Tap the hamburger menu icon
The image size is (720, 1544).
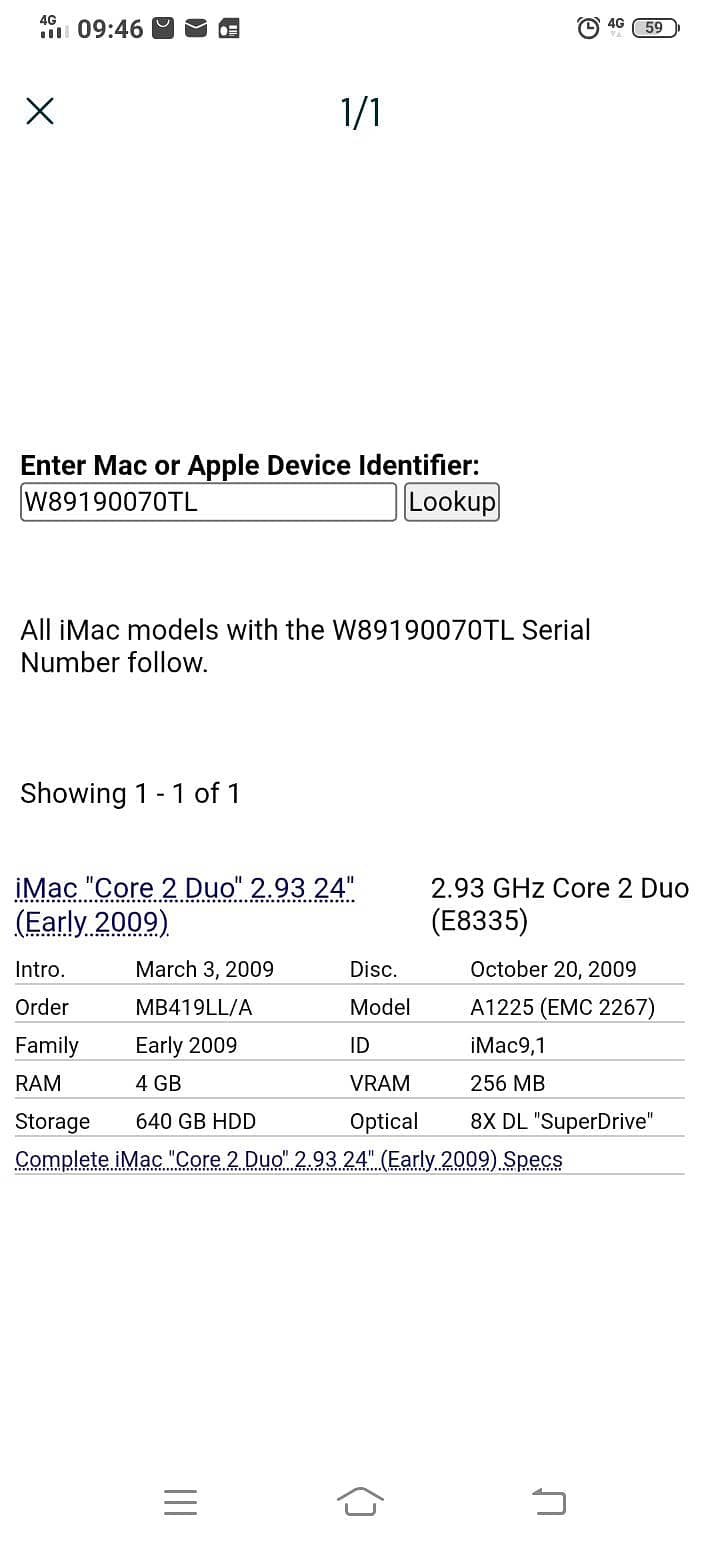coord(180,1502)
